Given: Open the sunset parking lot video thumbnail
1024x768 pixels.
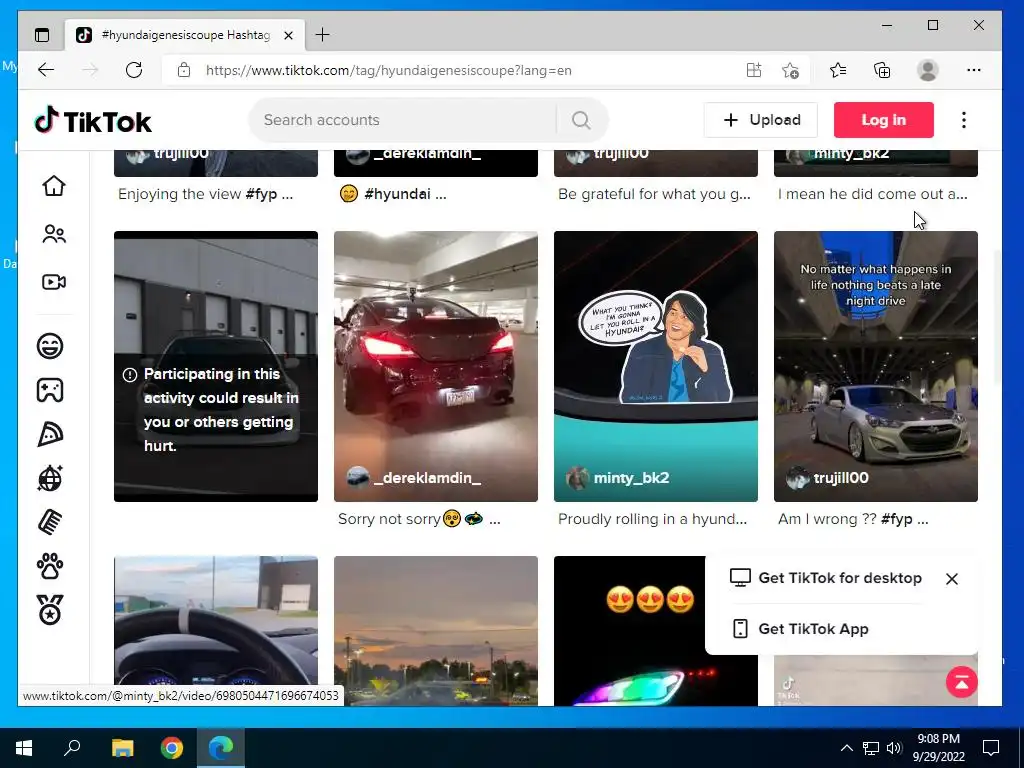Looking at the screenshot, I should point(436,630).
